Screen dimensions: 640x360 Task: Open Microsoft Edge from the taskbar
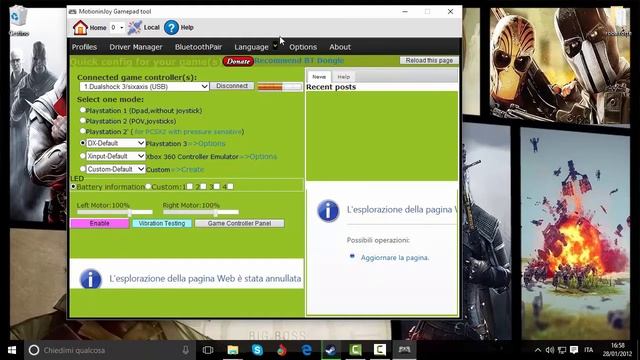[307, 350]
